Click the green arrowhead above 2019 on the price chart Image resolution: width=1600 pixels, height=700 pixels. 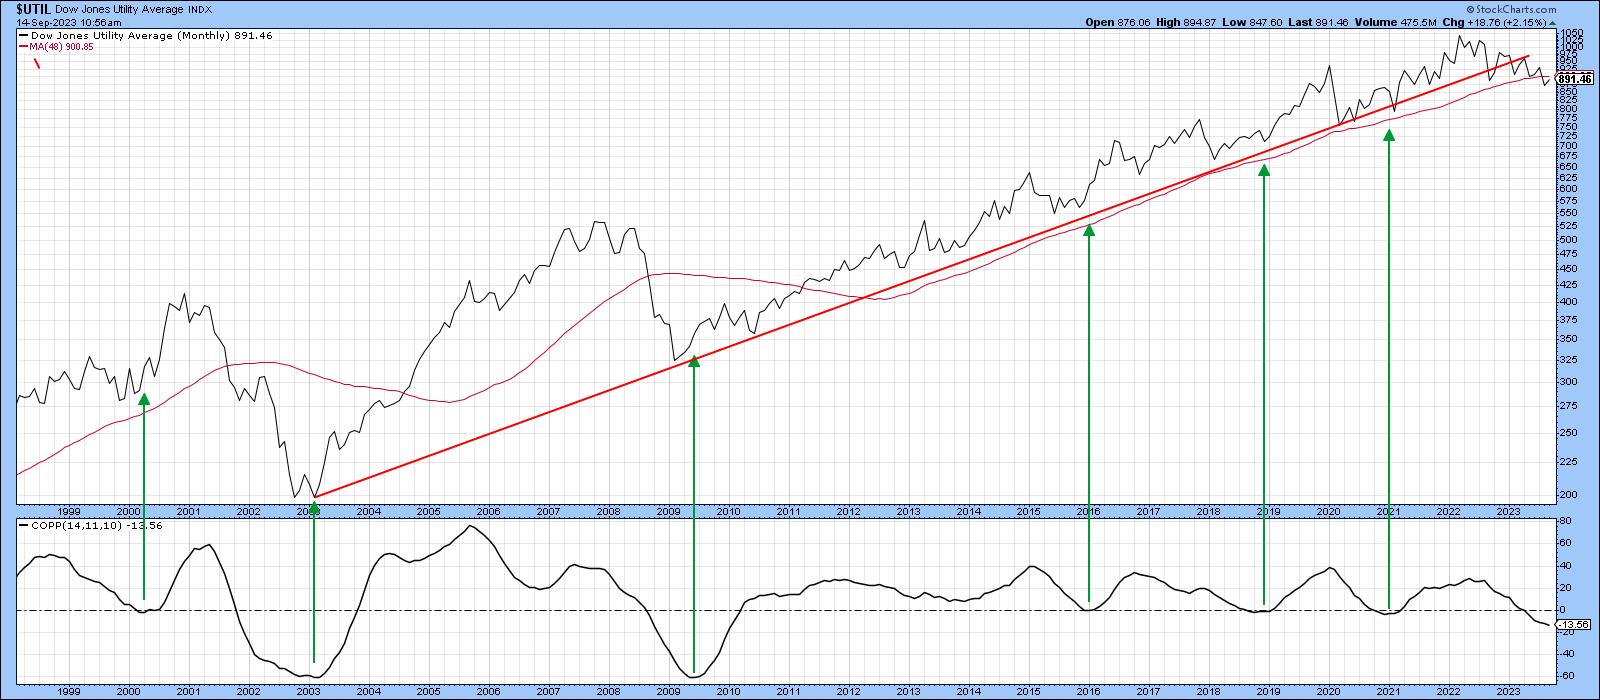click(1264, 171)
